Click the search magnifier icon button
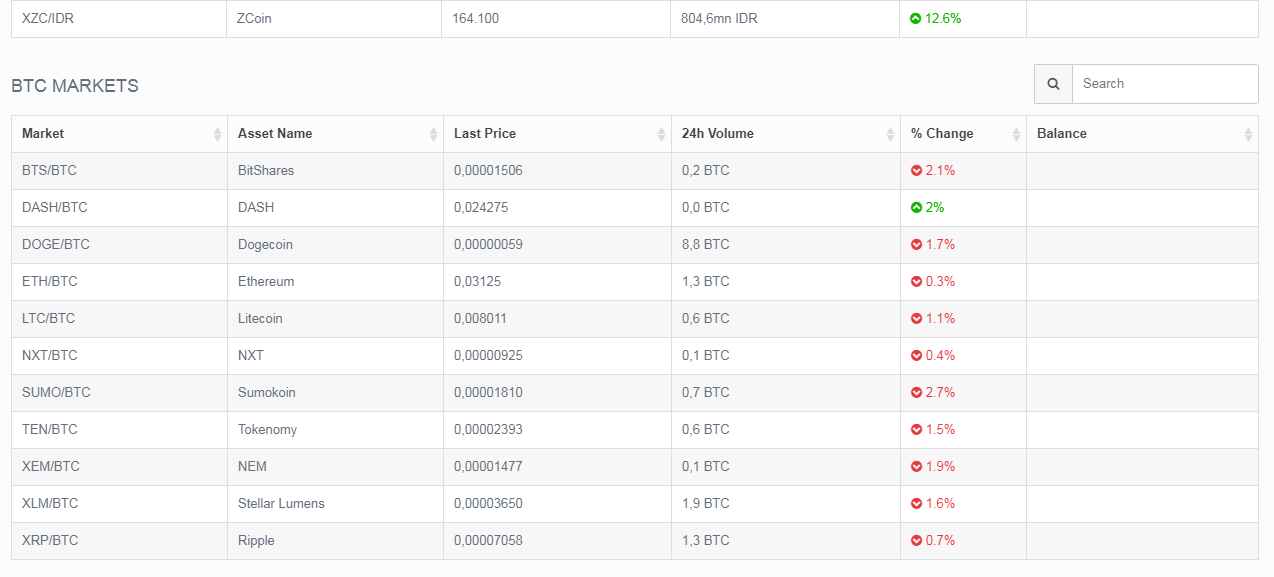Viewport: 1274px width, 577px height. [1053, 84]
